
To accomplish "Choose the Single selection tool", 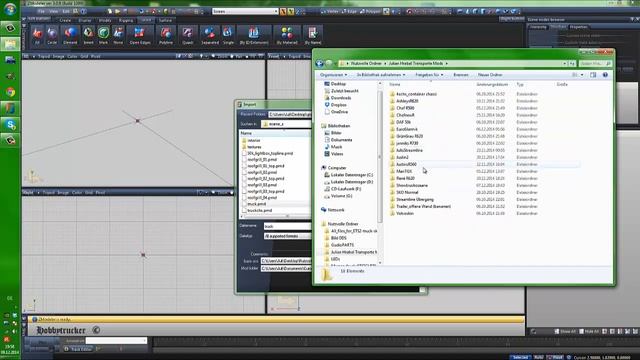I will (x=228, y=35).
